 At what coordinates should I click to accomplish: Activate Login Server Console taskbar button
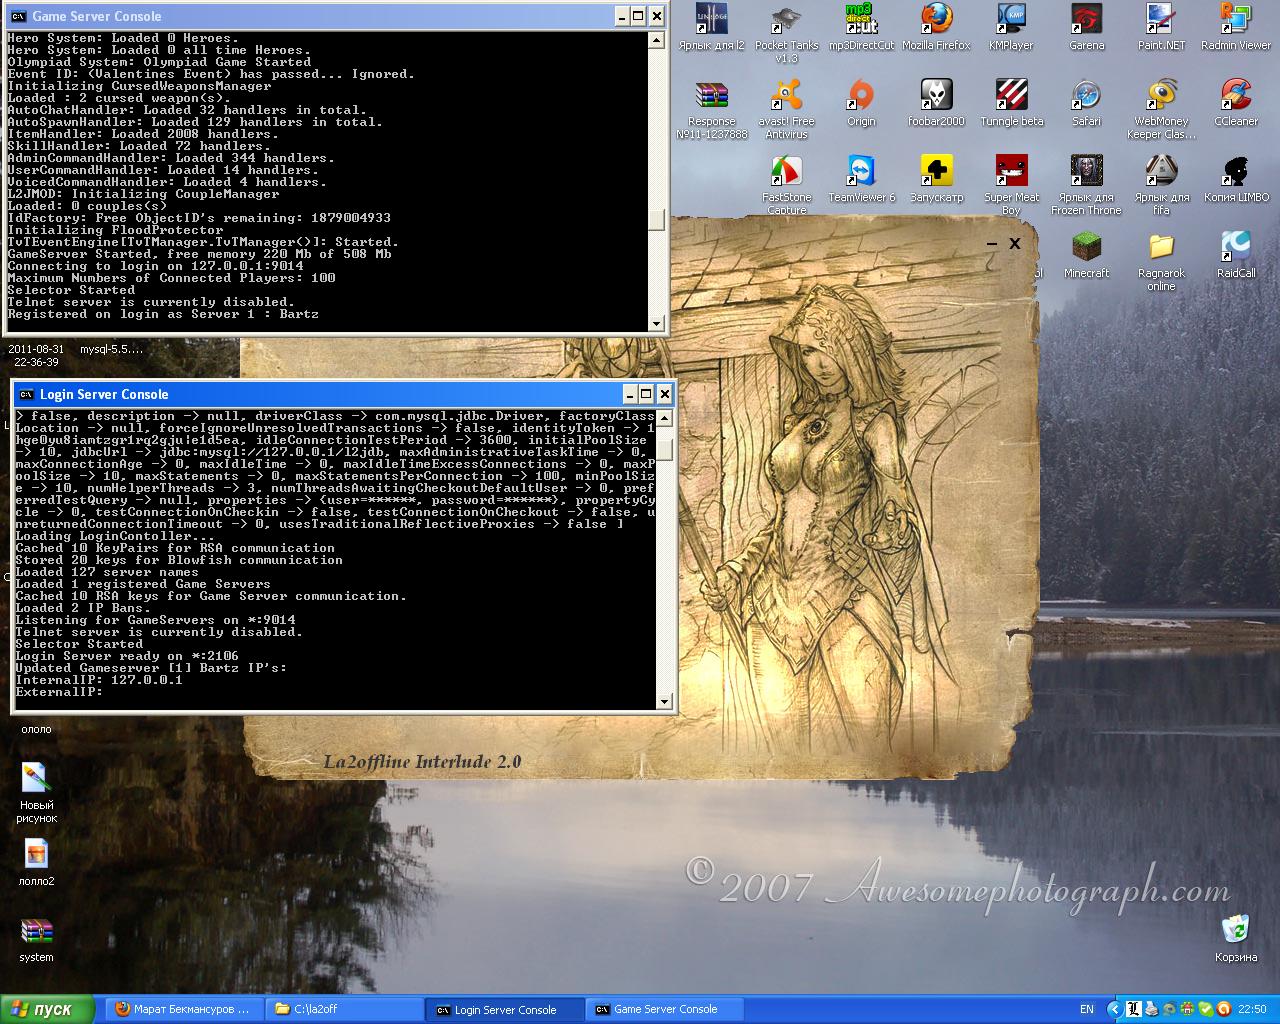coord(505,1009)
